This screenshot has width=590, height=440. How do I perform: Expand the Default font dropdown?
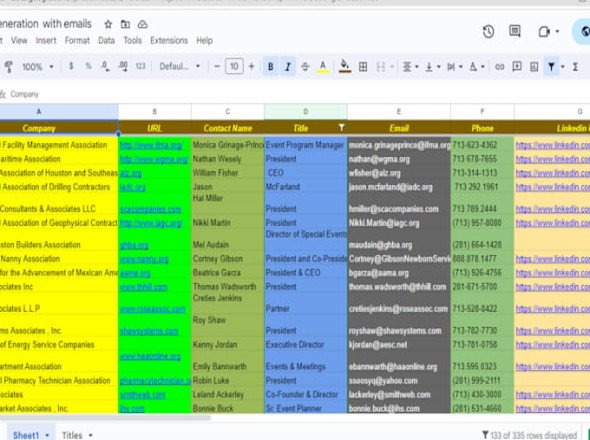coord(179,67)
